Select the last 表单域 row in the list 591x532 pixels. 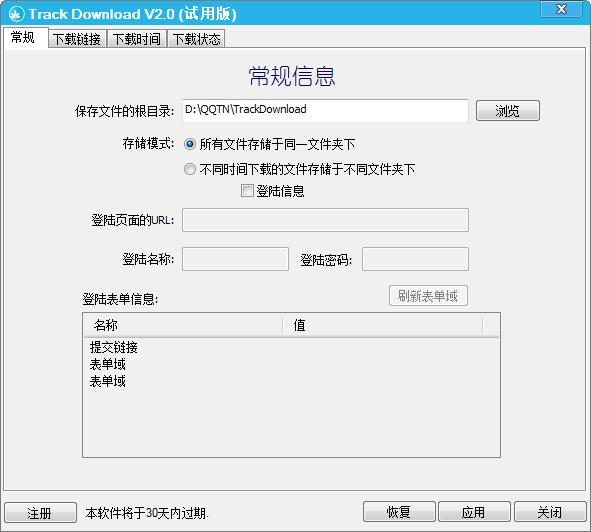tap(108, 381)
